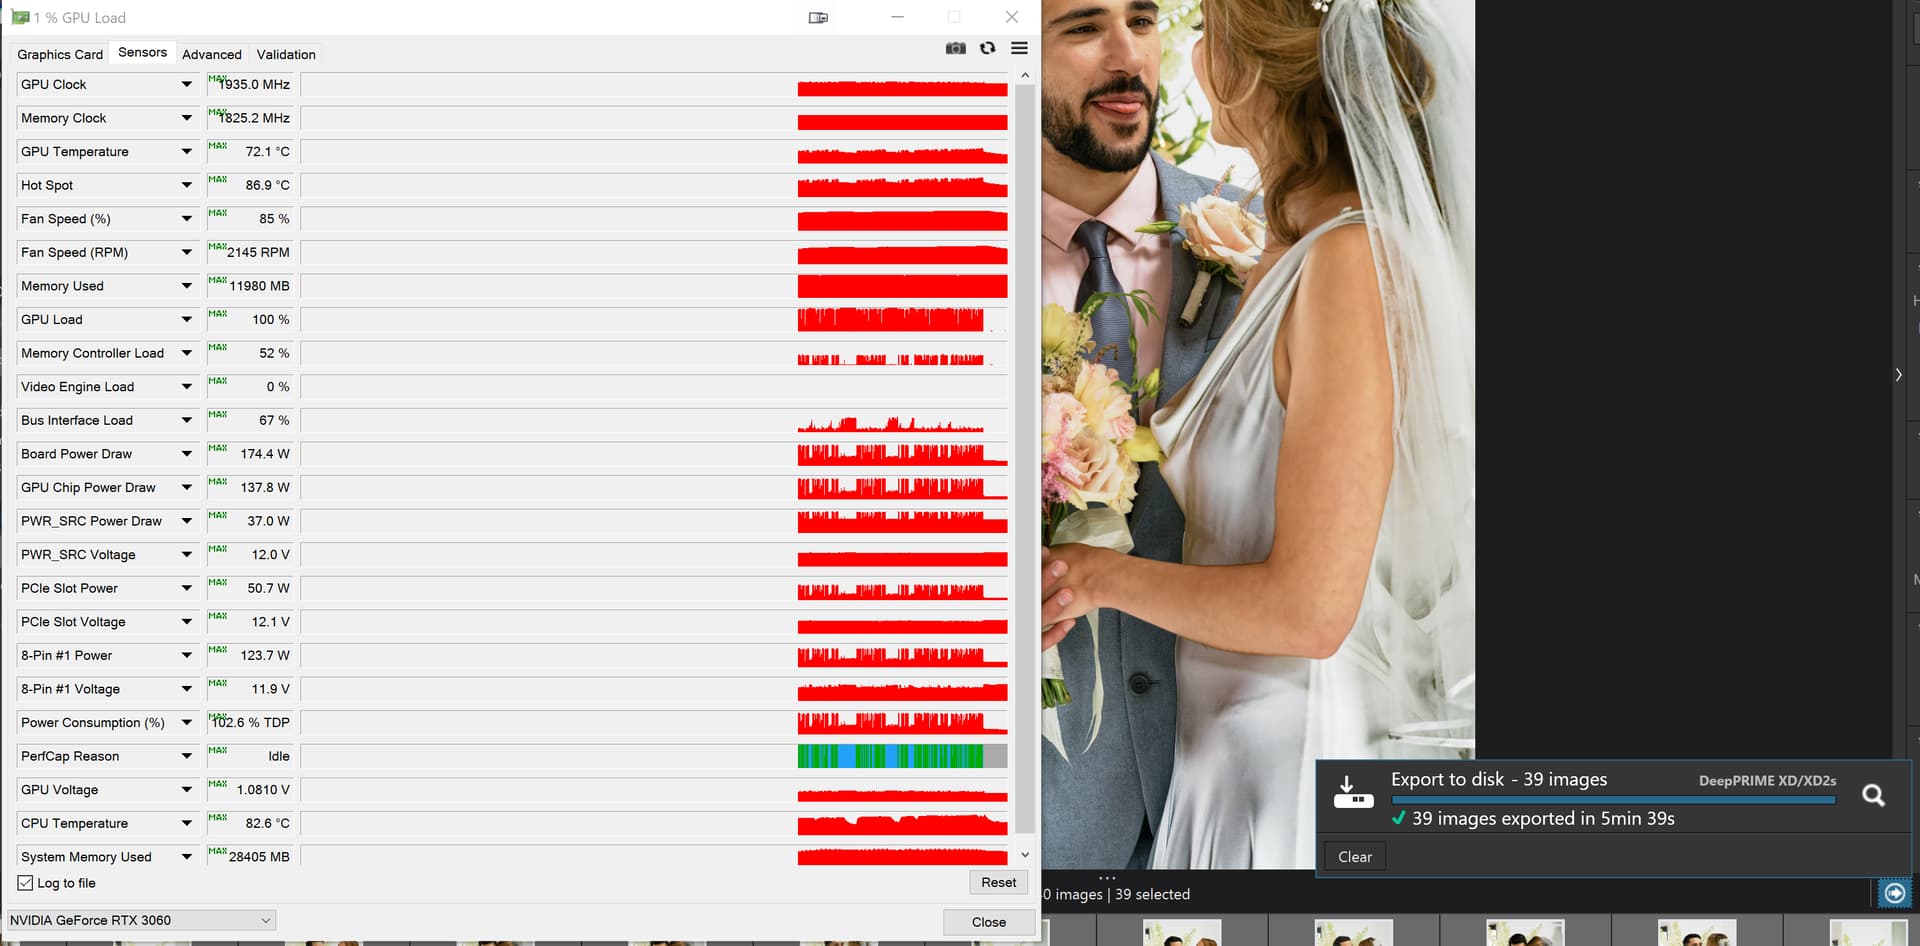
Task: Open the GPU Clock sensor dropdown
Action: pos(186,85)
